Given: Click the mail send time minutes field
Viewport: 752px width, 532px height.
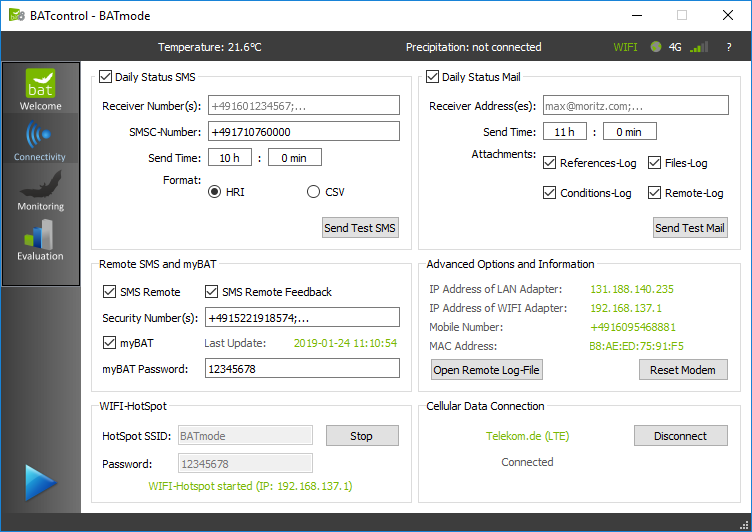Looking at the screenshot, I should (x=629, y=132).
